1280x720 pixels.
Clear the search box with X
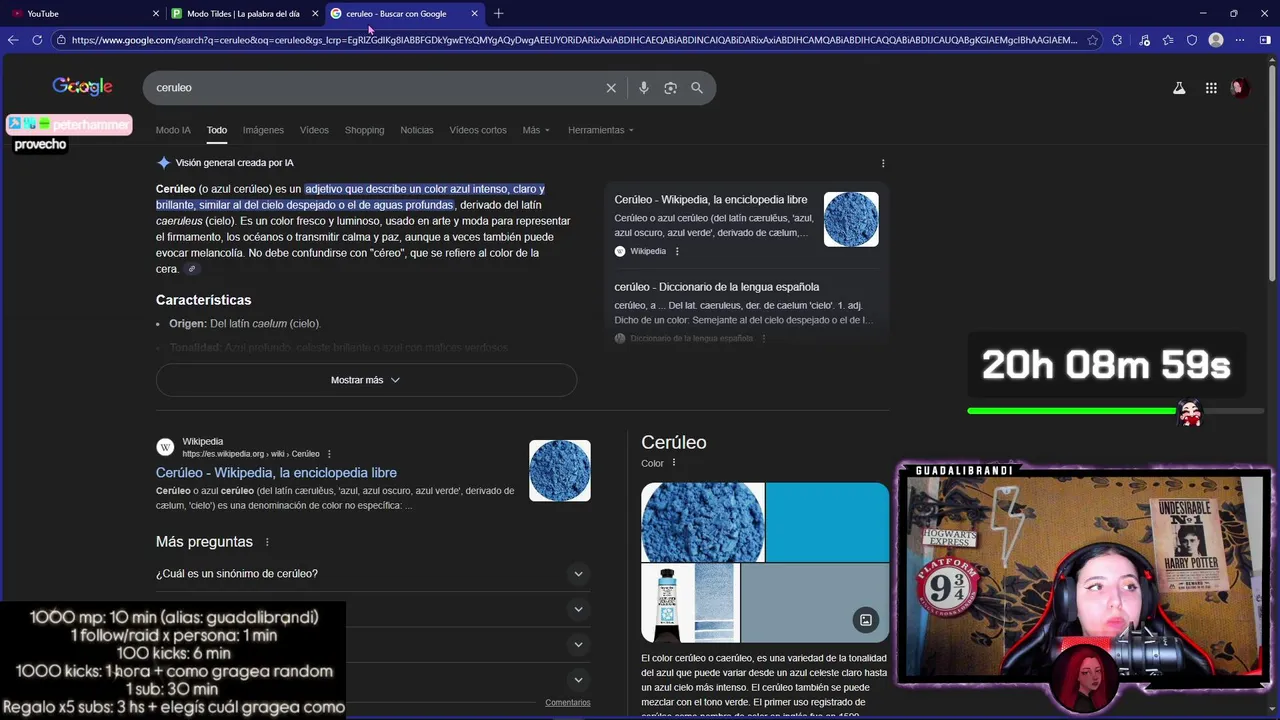tap(611, 88)
